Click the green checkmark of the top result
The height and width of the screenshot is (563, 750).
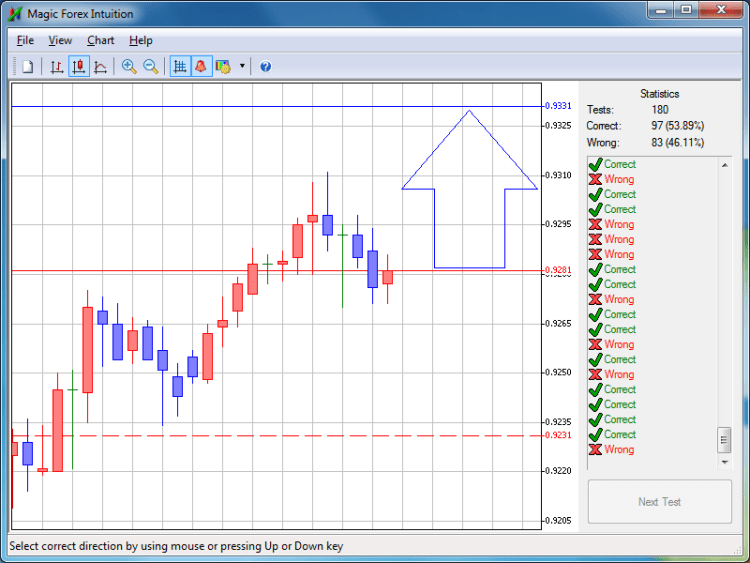[596, 165]
